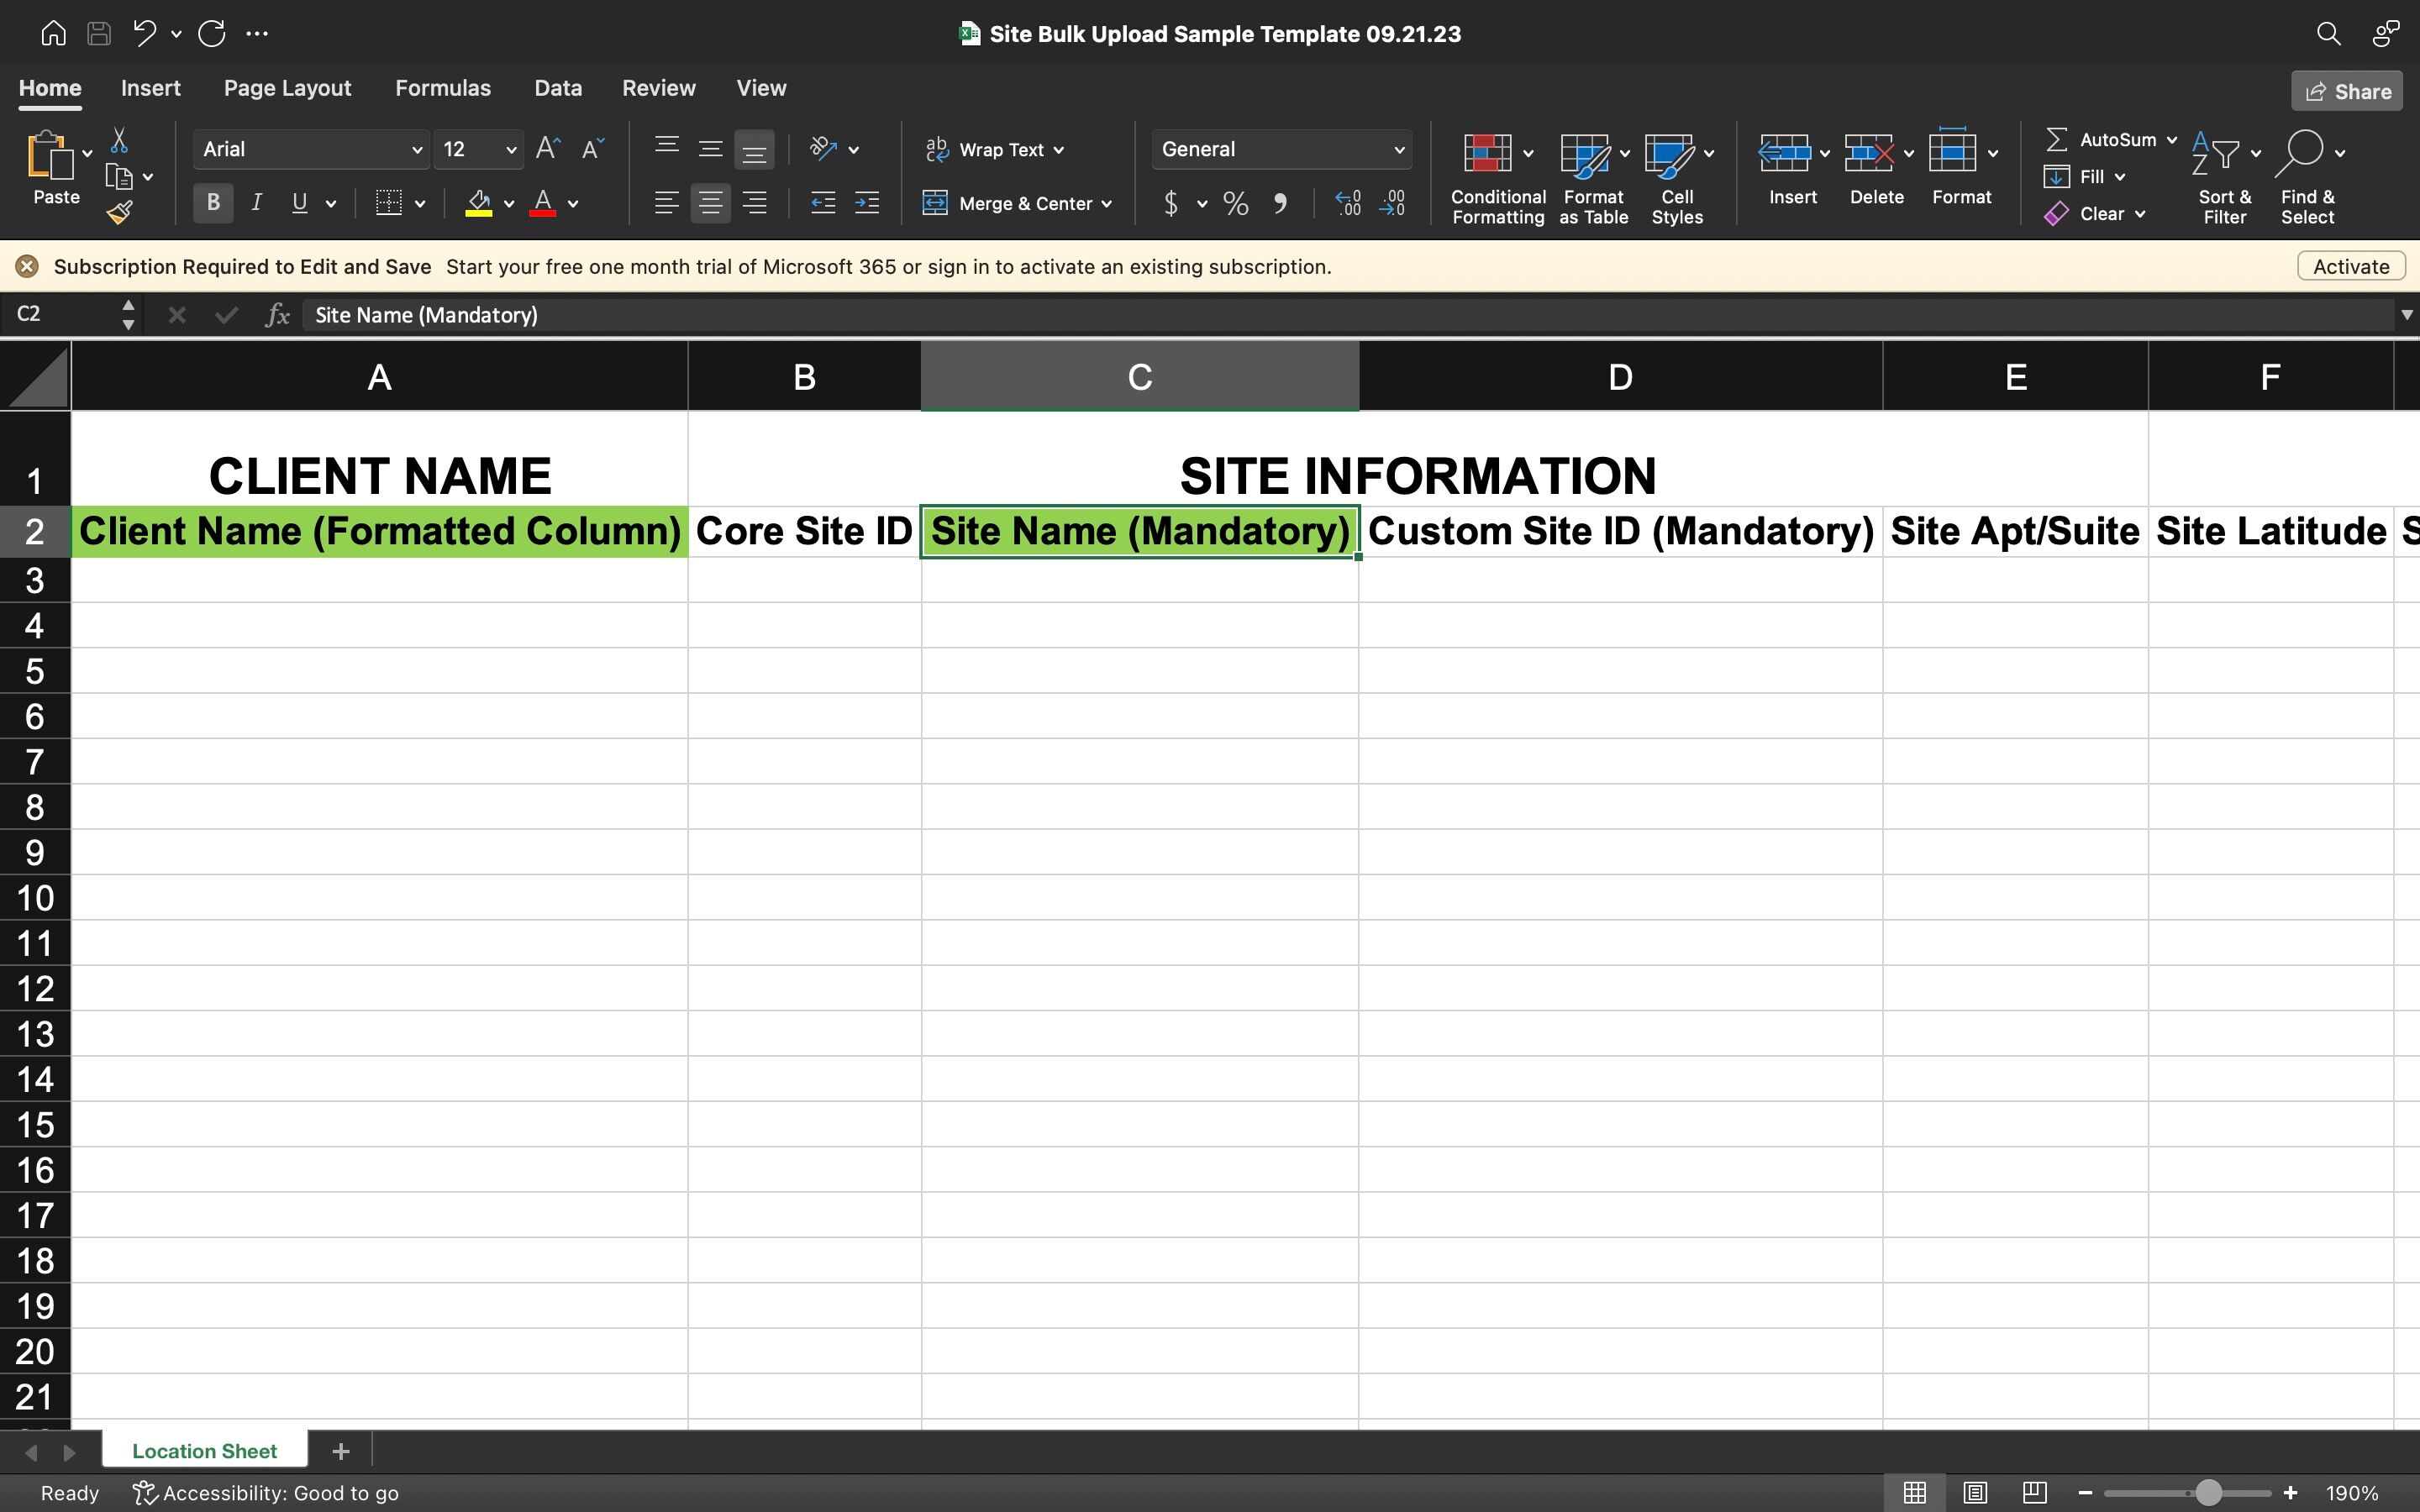Click the Undo arrow icon
The width and height of the screenshot is (2420, 1512).
point(145,33)
